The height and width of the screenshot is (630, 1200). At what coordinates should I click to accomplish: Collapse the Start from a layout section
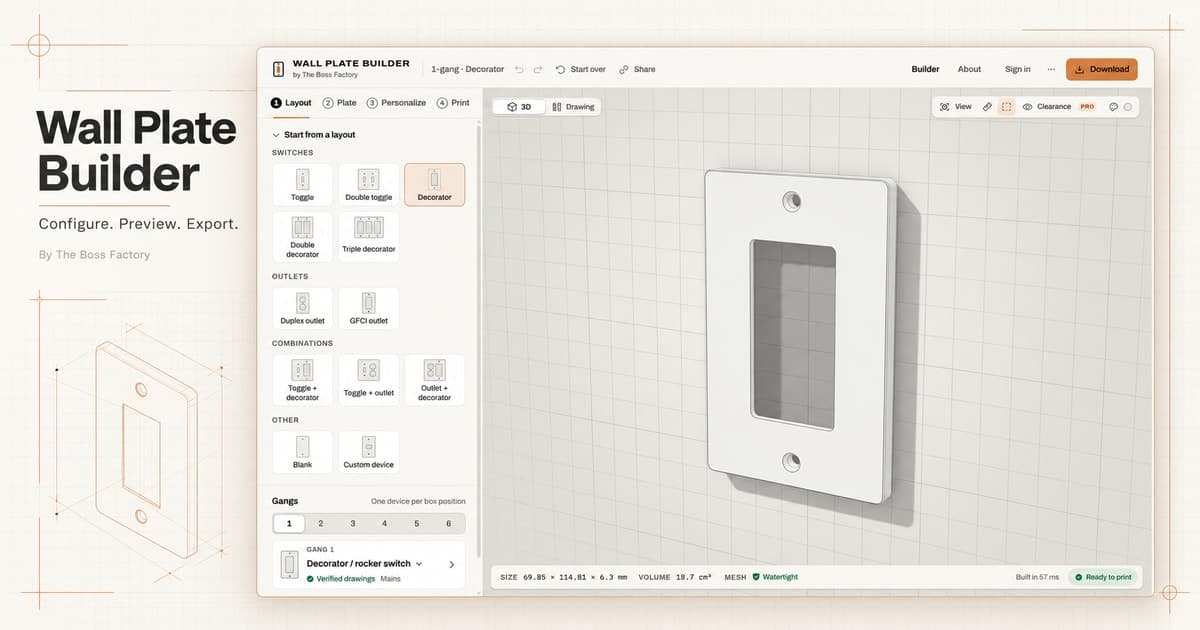pyautogui.click(x=314, y=134)
